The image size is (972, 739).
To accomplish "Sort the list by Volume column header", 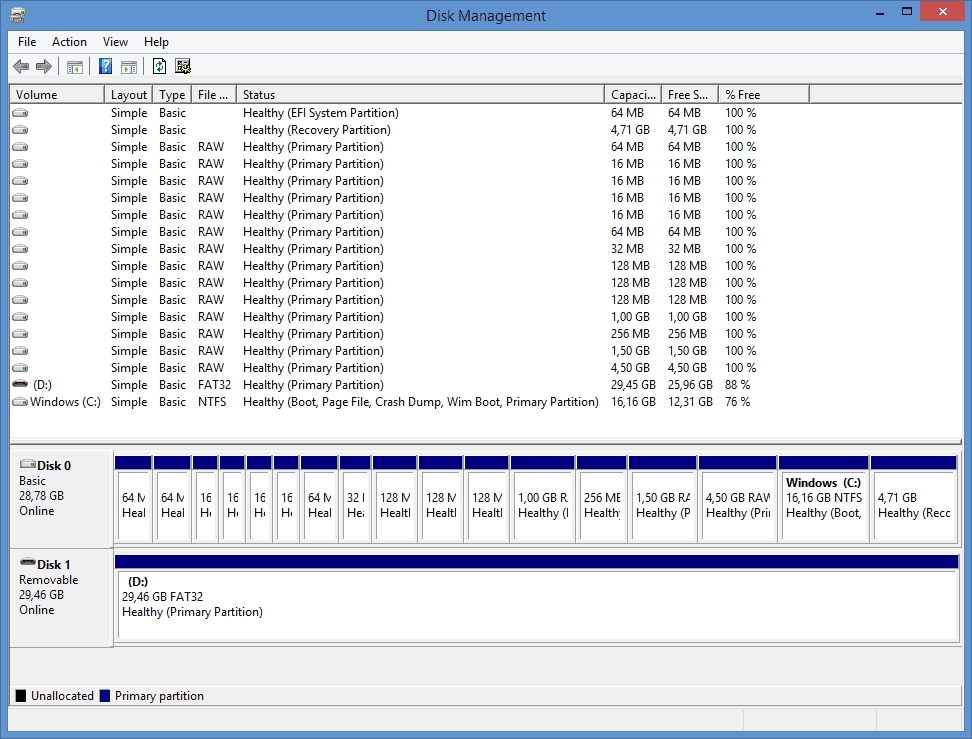I will (x=57, y=95).
